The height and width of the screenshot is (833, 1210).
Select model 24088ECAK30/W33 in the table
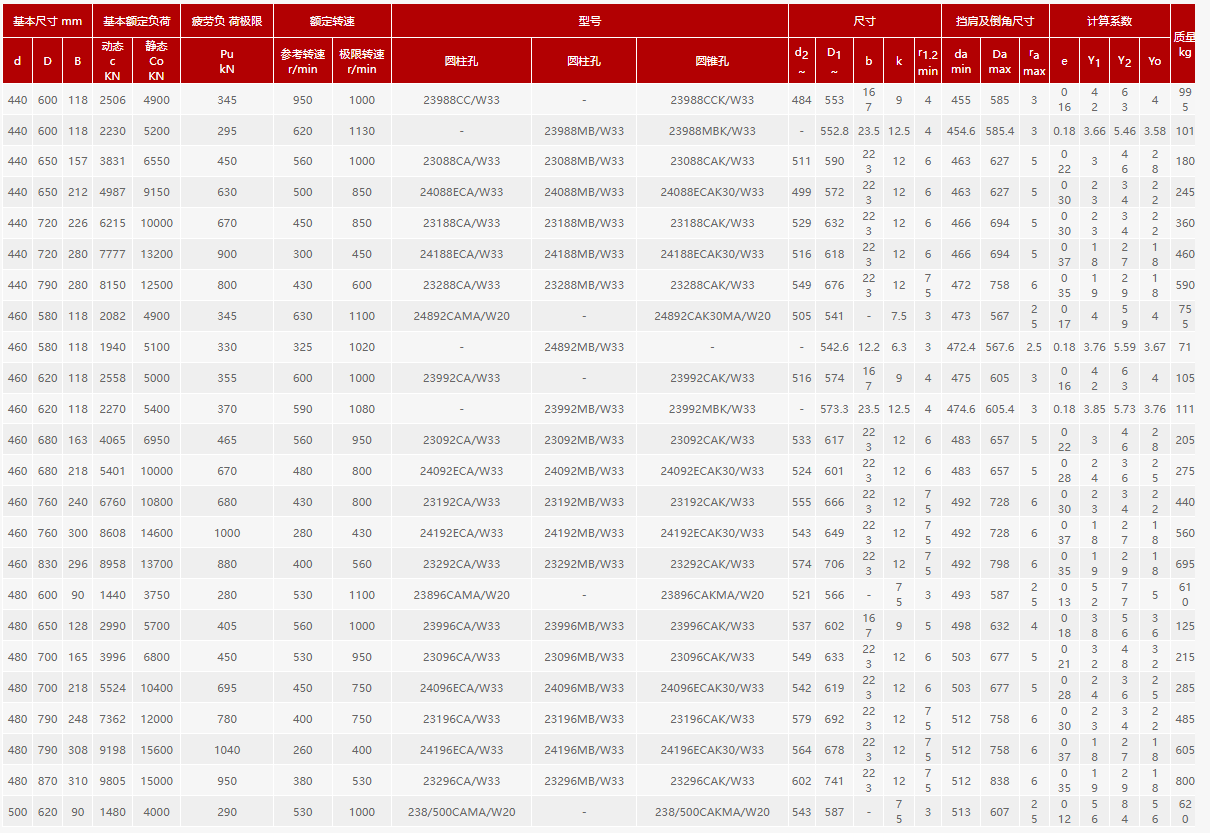712,193
